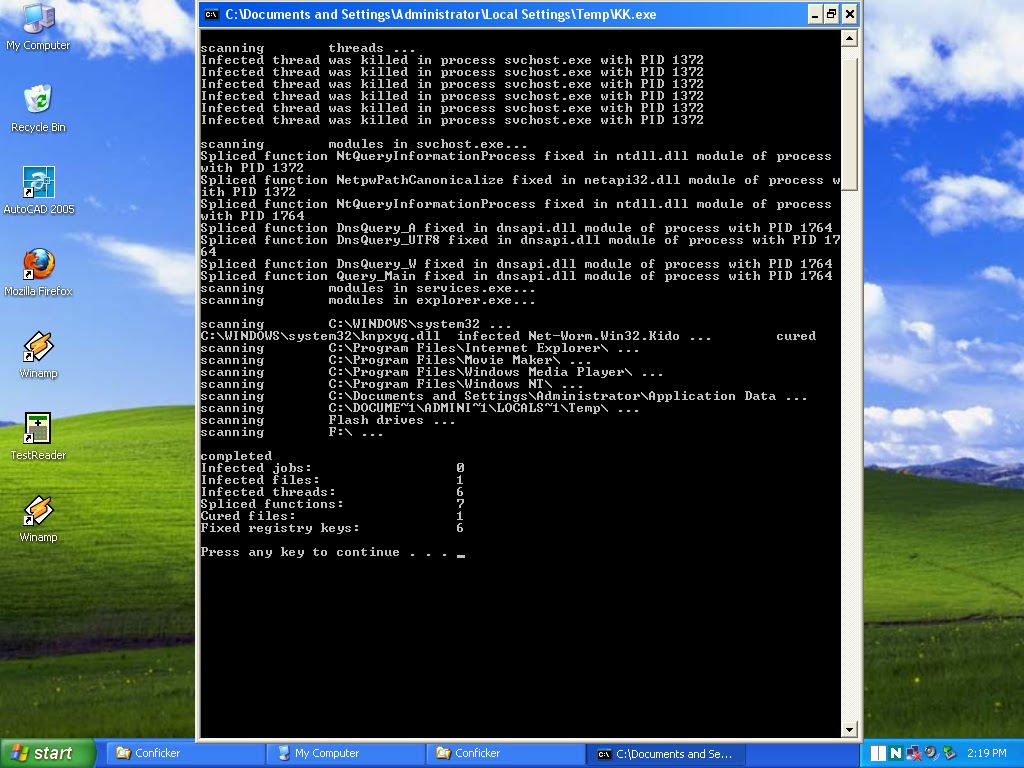
Task: Switch to Conficker taskbar button after My Computer
Action: point(505,753)
